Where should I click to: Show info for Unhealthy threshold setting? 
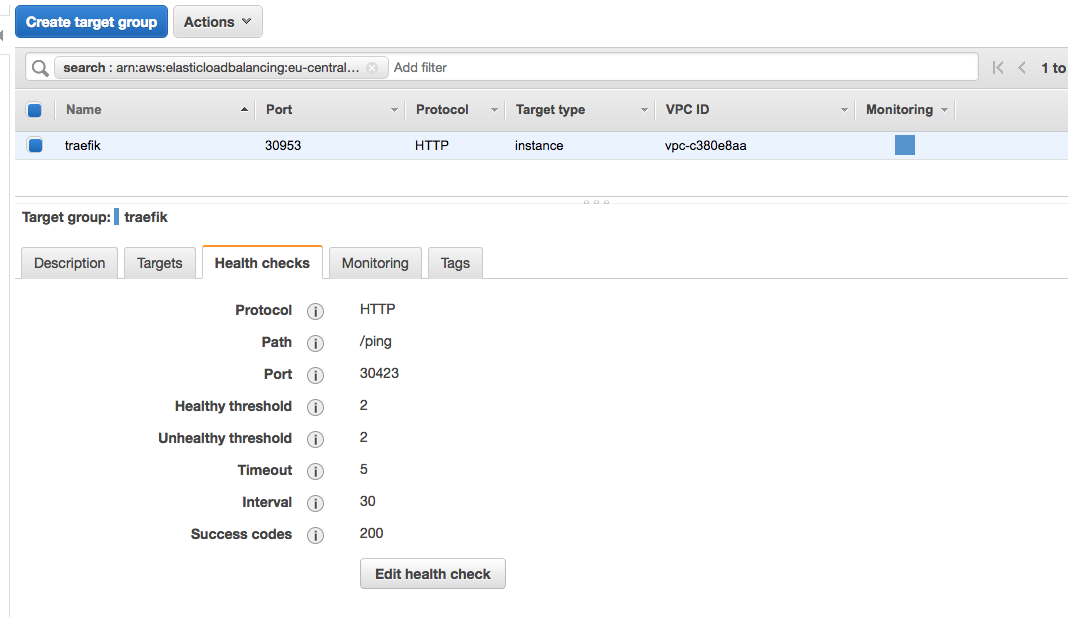tap(315, 439)
